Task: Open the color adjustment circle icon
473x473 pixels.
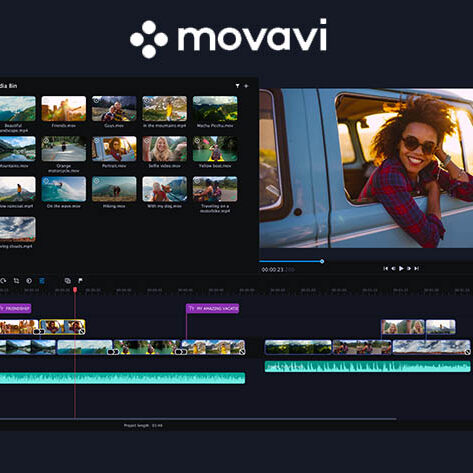Action: coord(29,281)
